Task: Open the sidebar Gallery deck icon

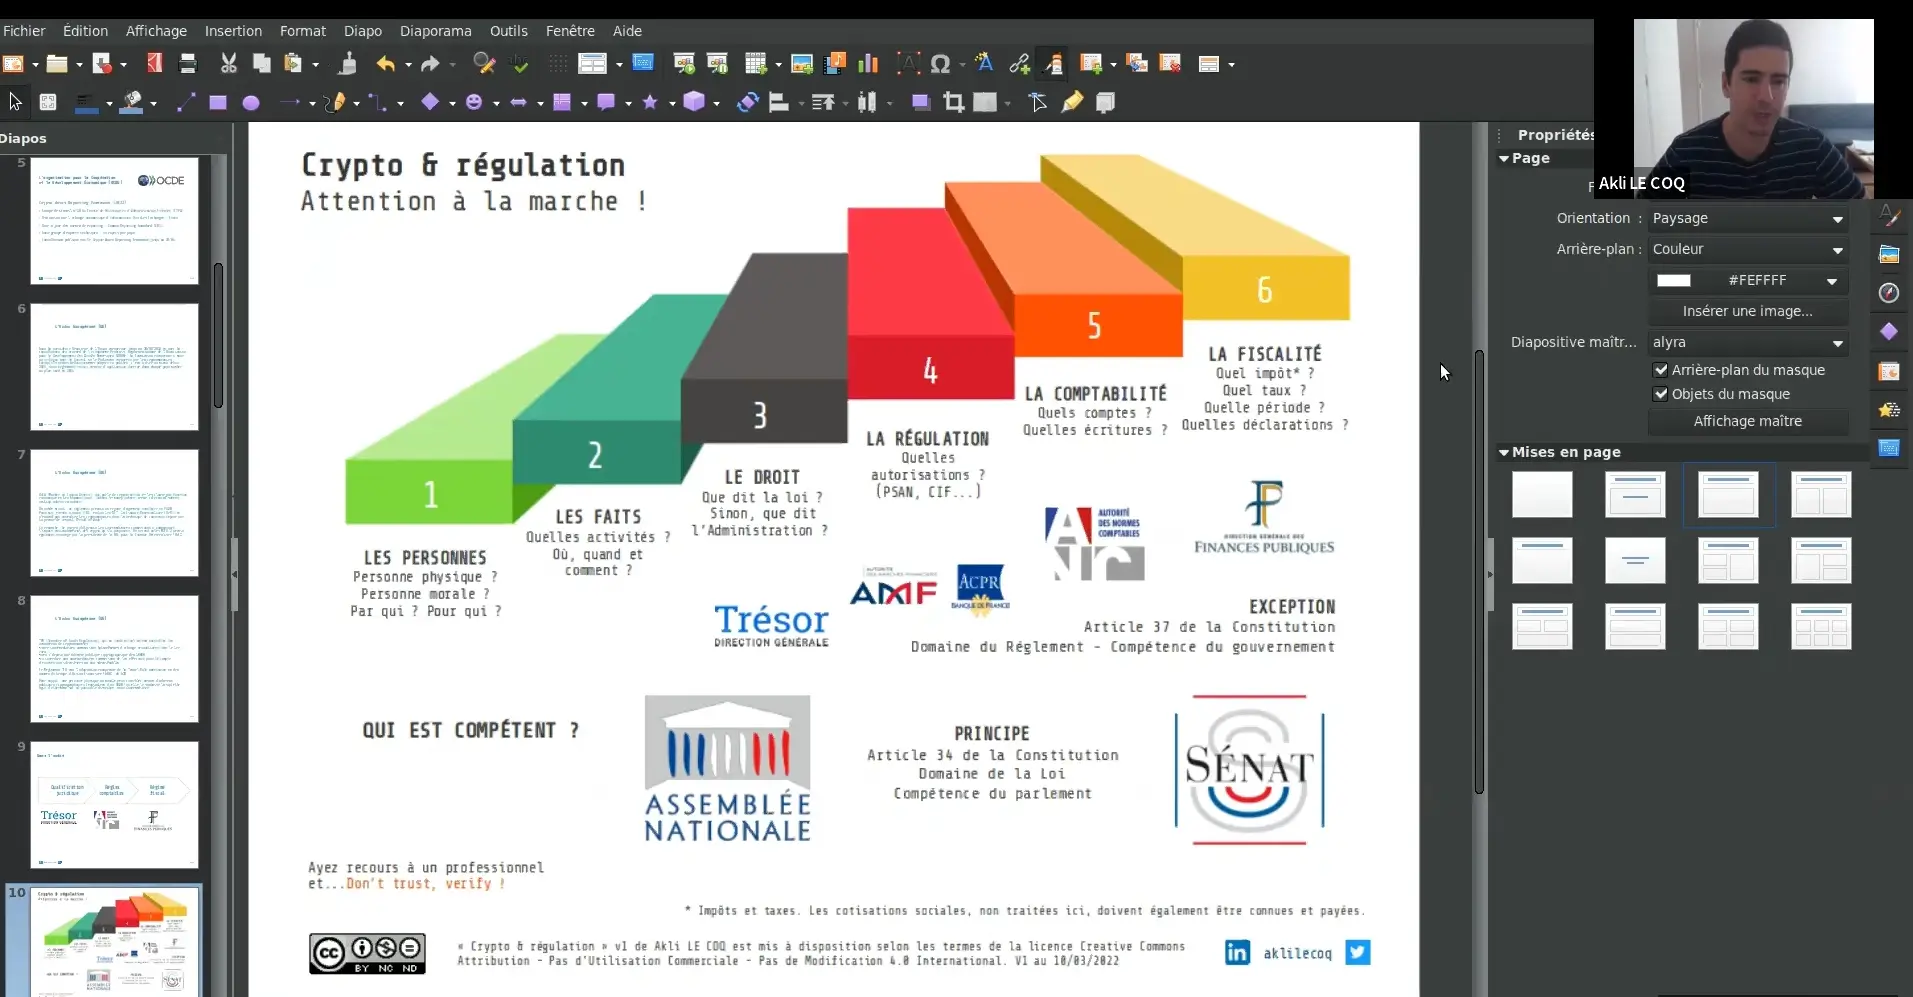Action: [x=1889, y=254]
